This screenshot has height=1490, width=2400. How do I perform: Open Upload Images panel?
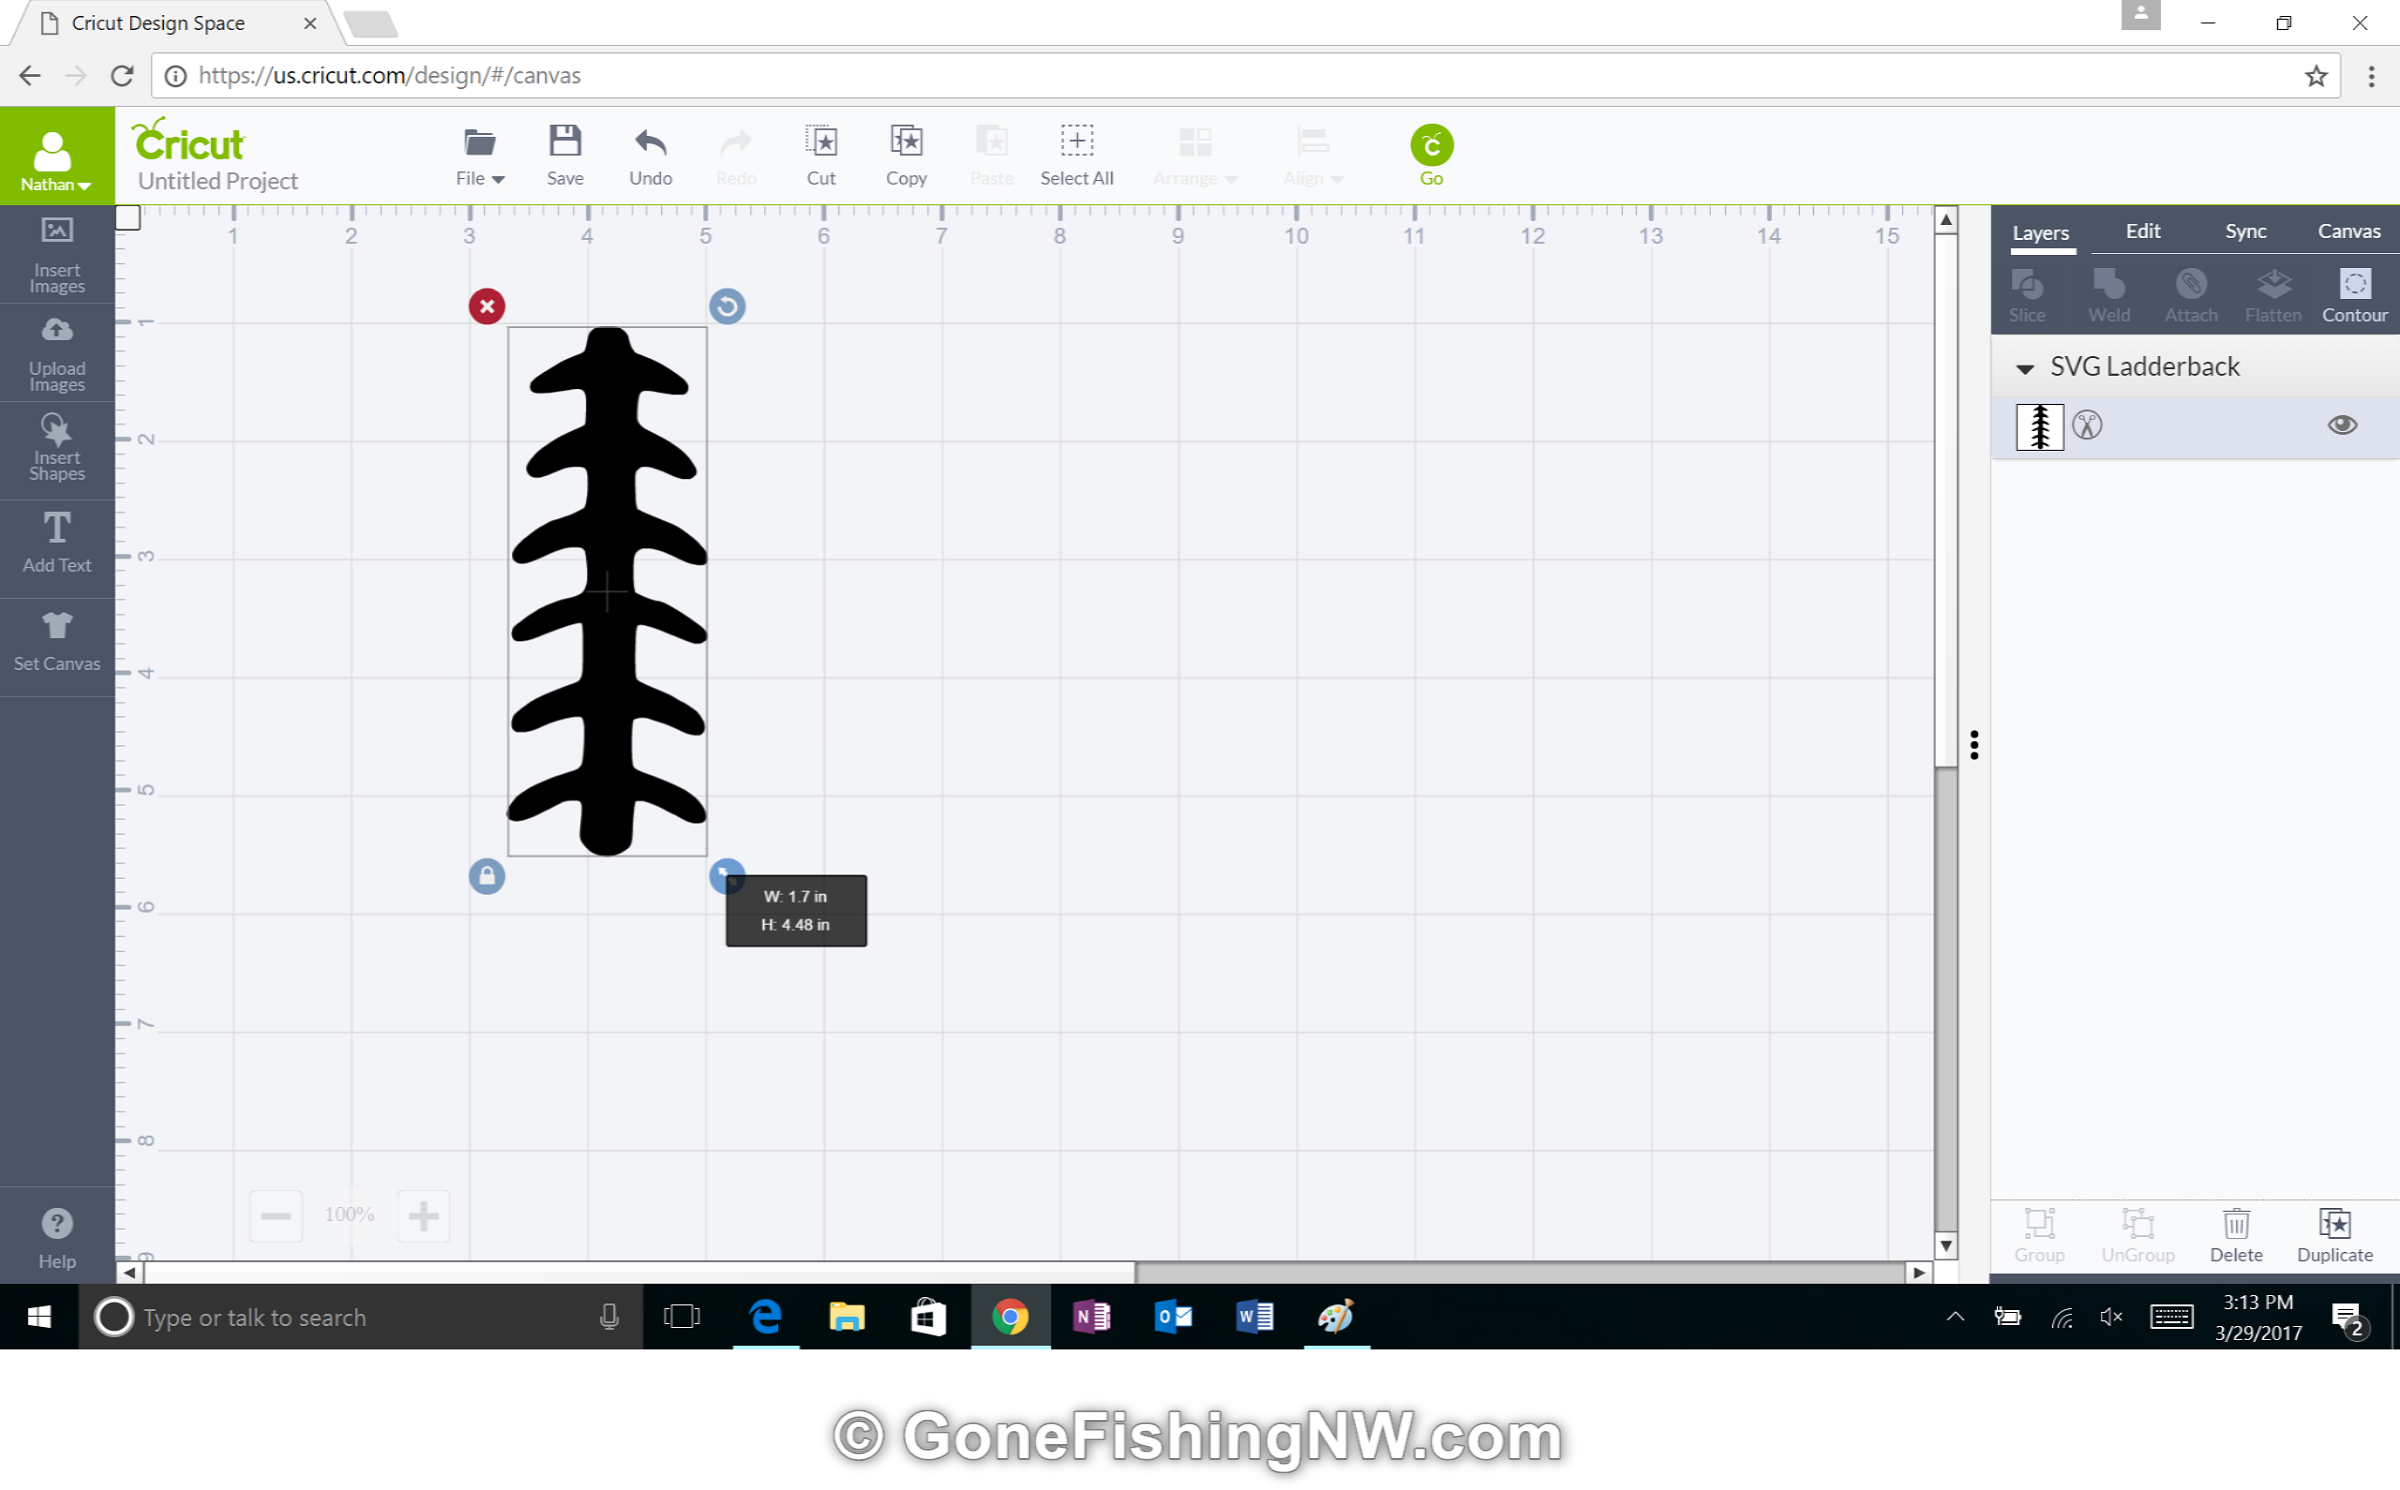(x=57, y=353)
